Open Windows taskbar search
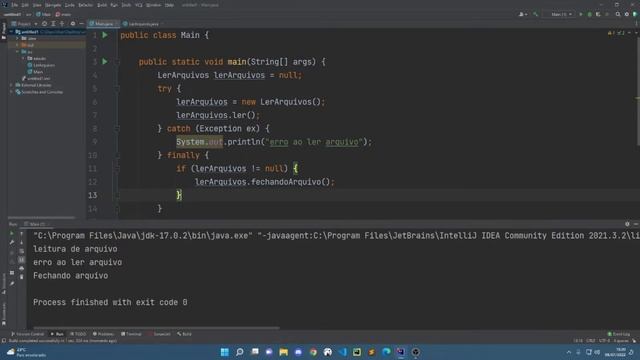The width and height of the screenshot is (640, 360). (240, 352)
